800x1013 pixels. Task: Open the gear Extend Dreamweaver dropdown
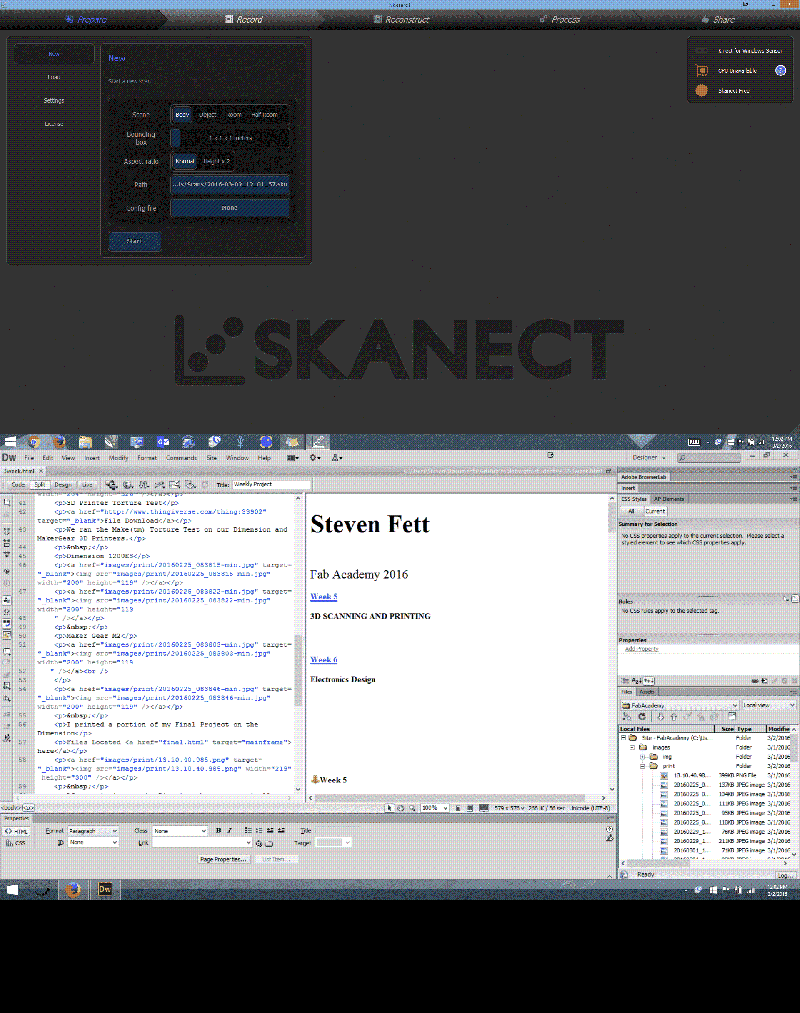point(315,457)
